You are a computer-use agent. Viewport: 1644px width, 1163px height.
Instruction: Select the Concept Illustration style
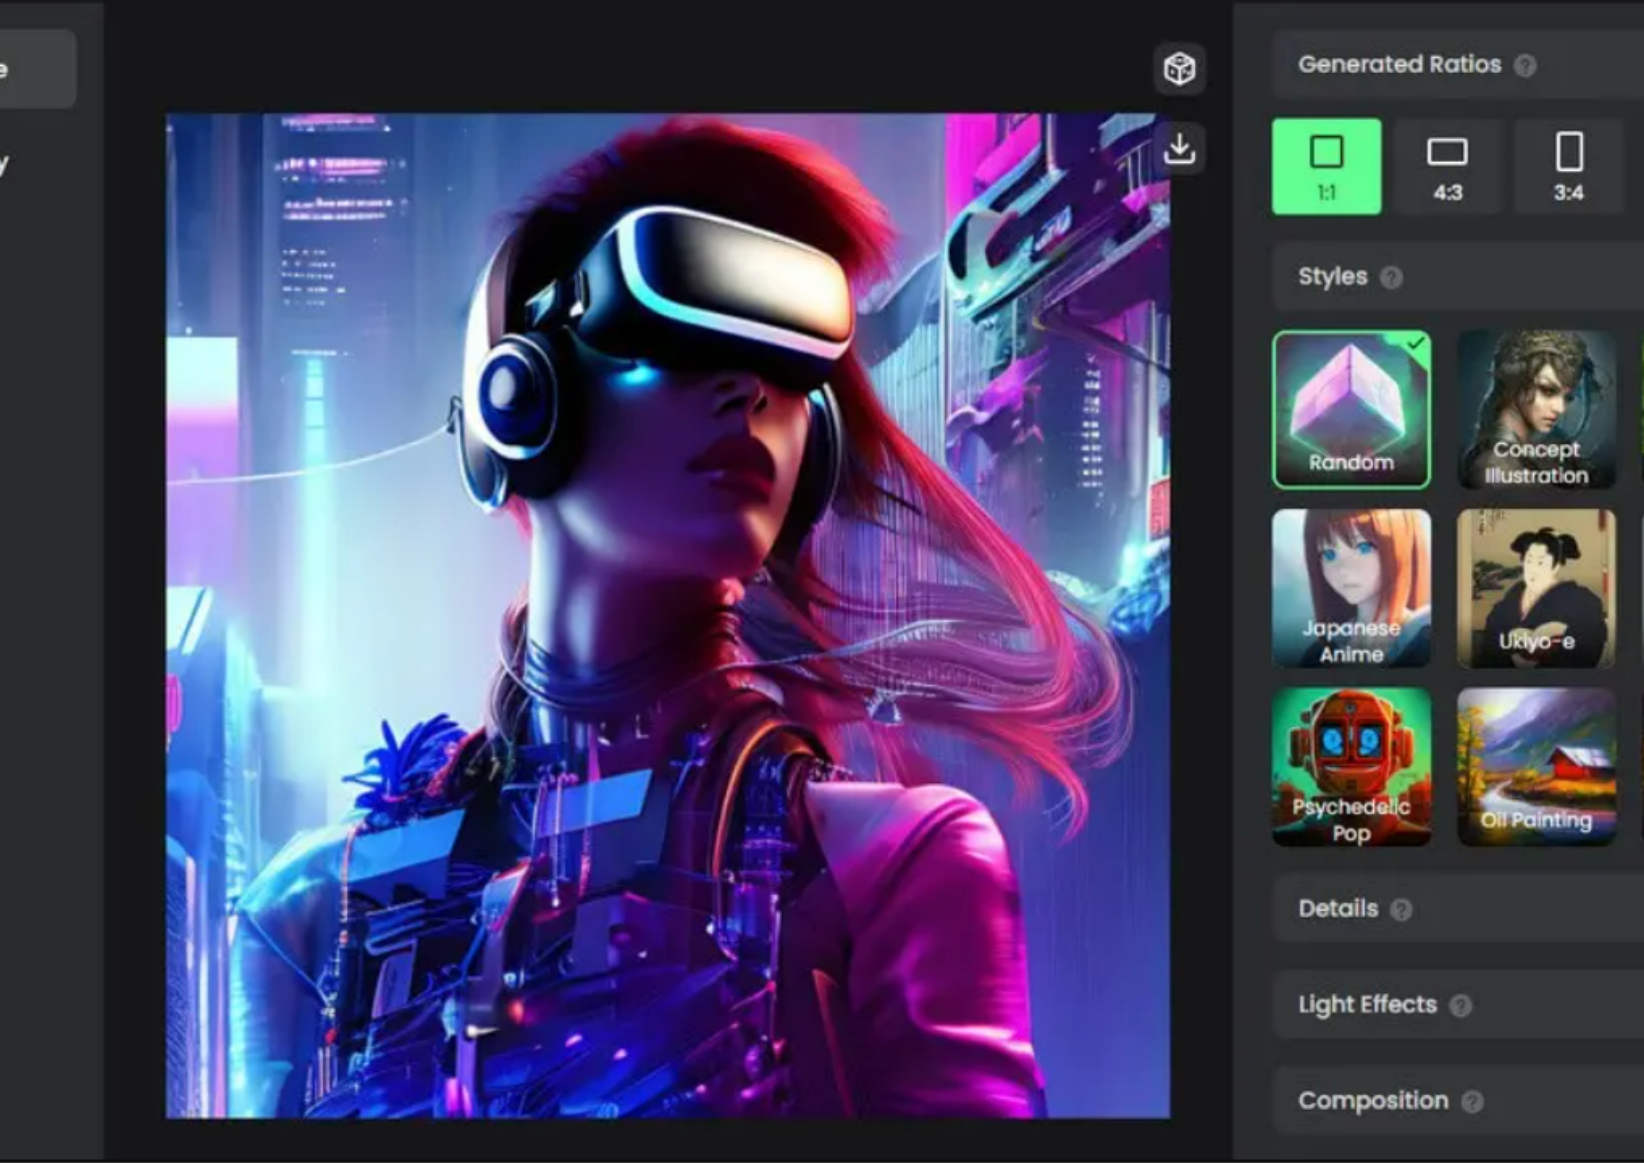[x=1536, y=410]
